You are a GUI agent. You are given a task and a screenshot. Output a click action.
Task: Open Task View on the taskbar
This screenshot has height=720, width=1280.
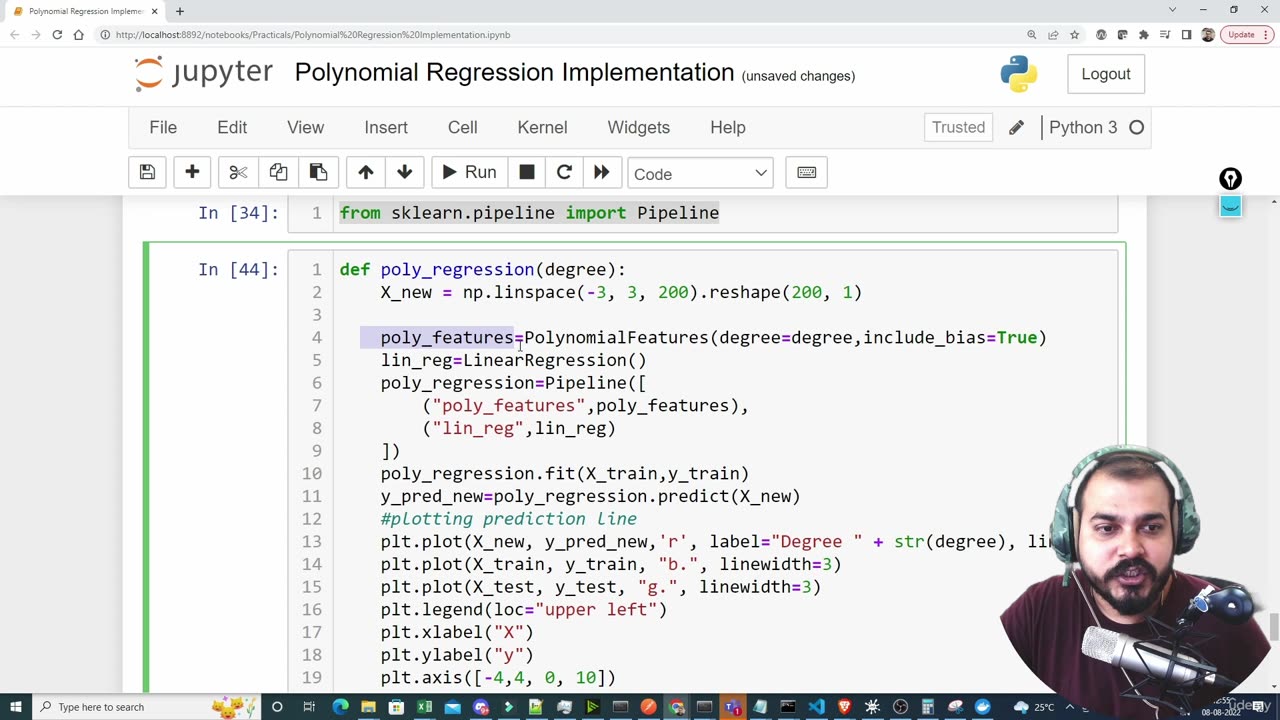310,707
